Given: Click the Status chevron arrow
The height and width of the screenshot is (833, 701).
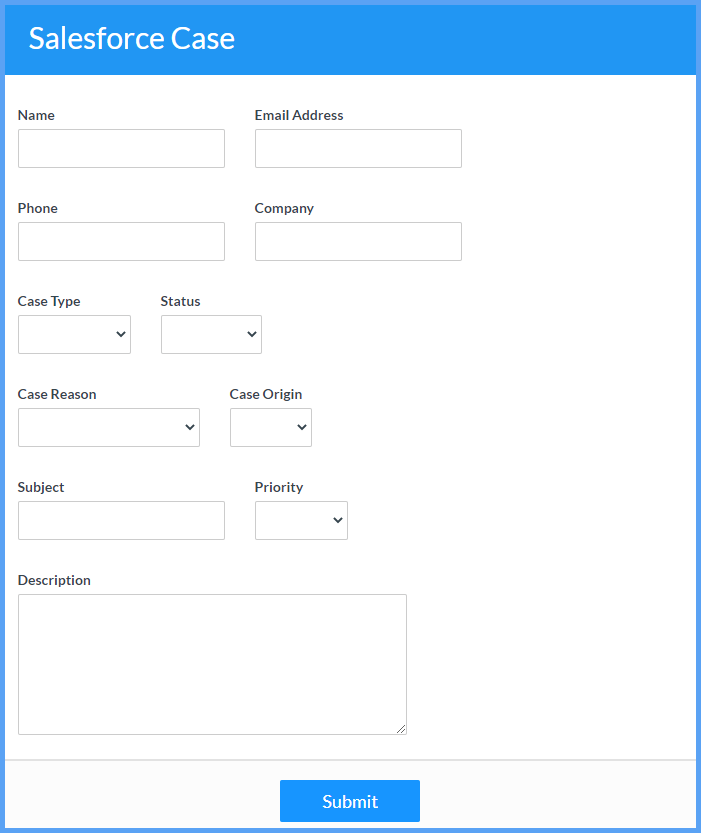Looking at the screenshot, I should tap(252, 334).
